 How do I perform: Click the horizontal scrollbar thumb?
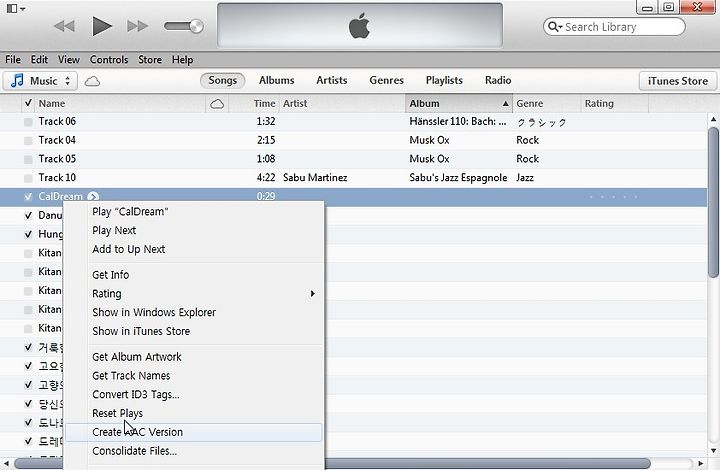[x=332, y=464]
